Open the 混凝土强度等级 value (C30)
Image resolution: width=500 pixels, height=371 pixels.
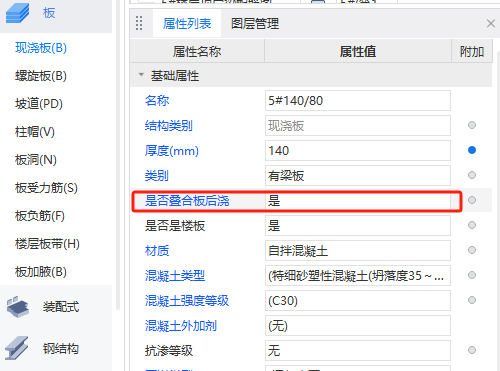coord(358,300)
